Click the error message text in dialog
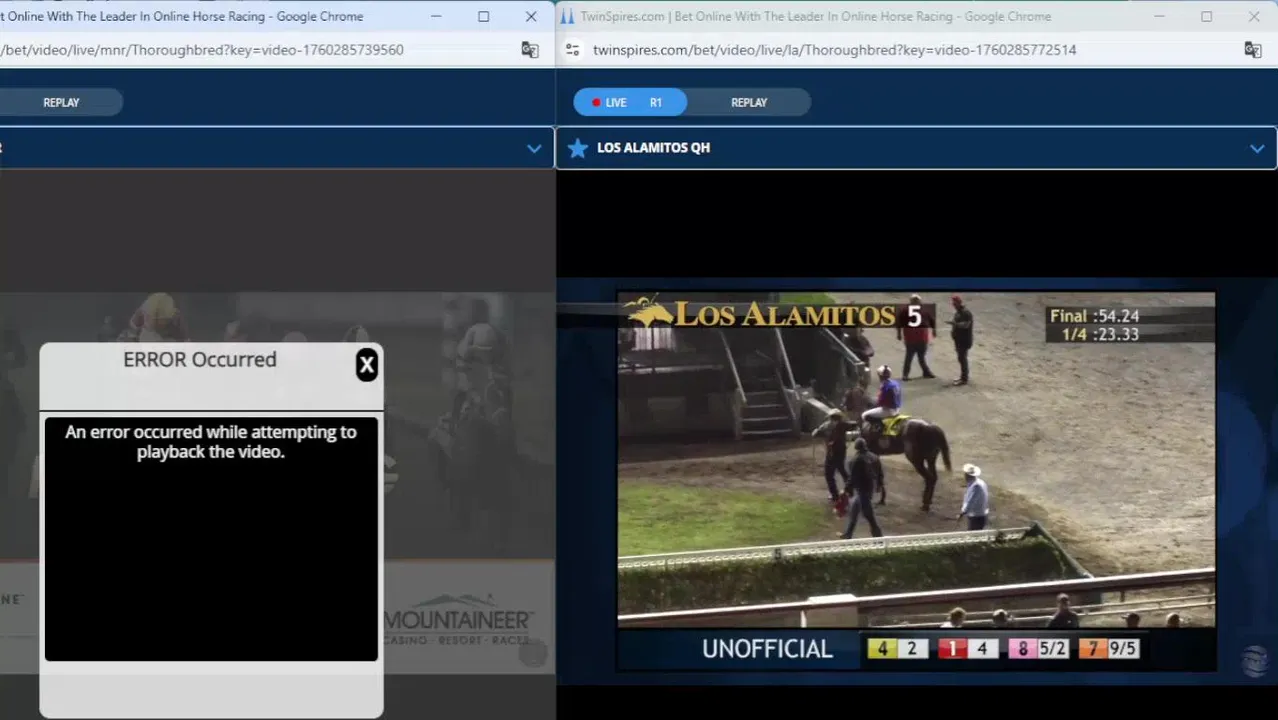1278x720 pixels. (x=211, y=442)
